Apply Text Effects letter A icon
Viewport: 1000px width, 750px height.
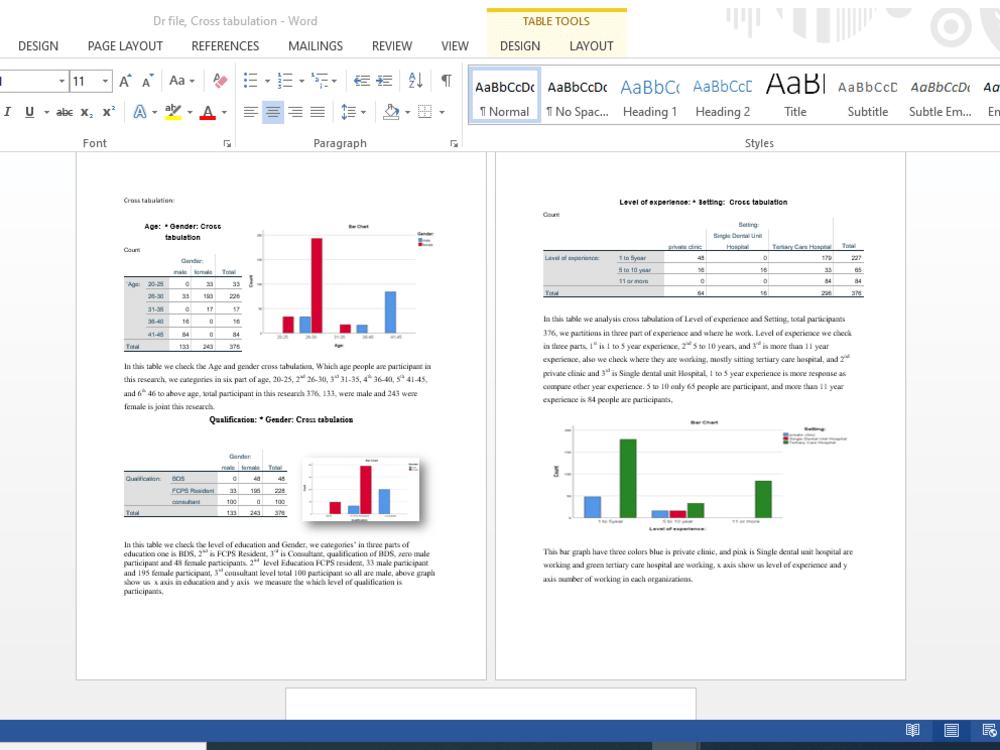[140, 112]
